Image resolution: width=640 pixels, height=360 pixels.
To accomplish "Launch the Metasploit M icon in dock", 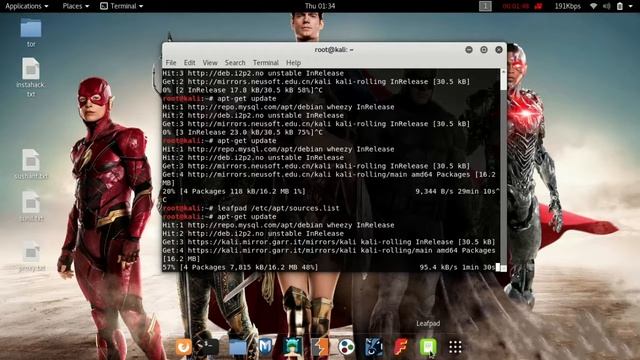I will (265, 347).
